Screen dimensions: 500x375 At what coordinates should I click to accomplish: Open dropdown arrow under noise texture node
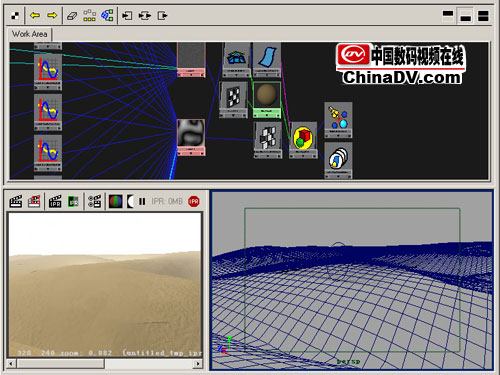click(x=191, y=153)
